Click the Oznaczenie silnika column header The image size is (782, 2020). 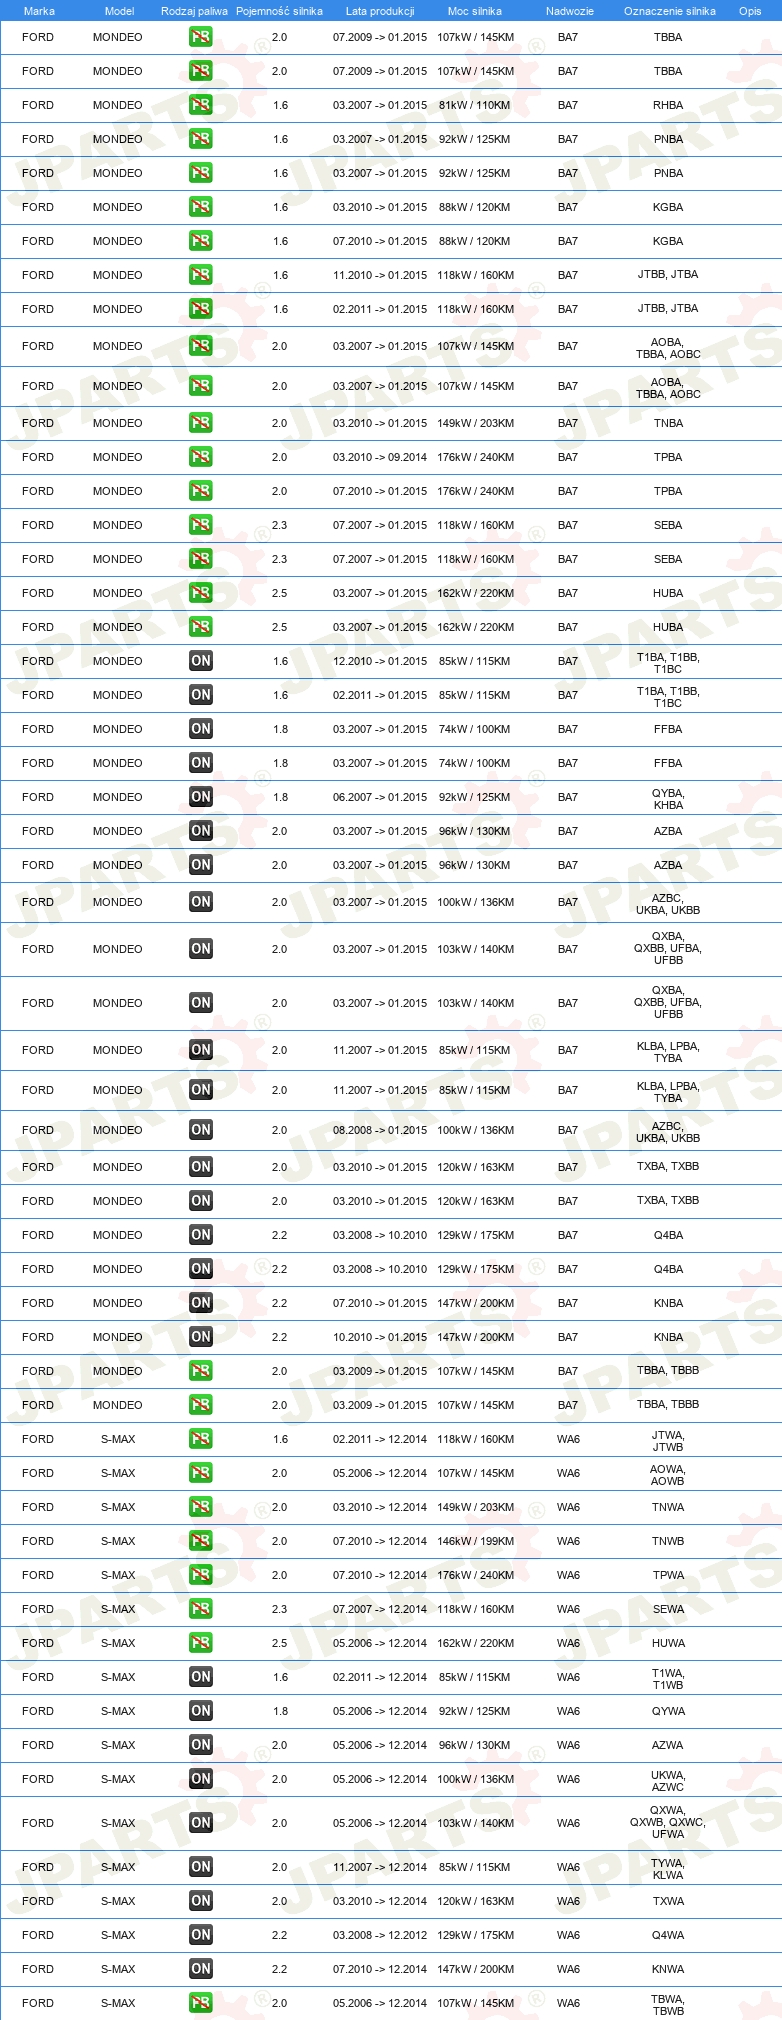tap(670, 11)
